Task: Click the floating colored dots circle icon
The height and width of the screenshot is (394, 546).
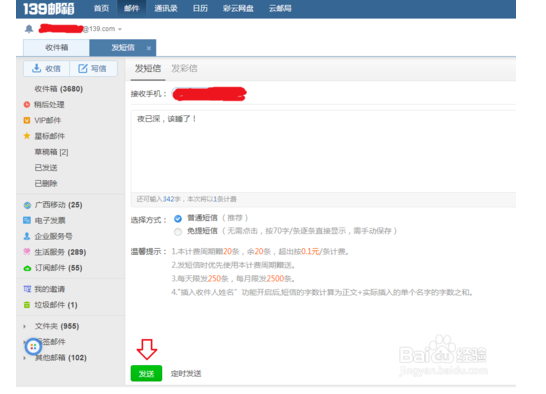Action: 33,346
